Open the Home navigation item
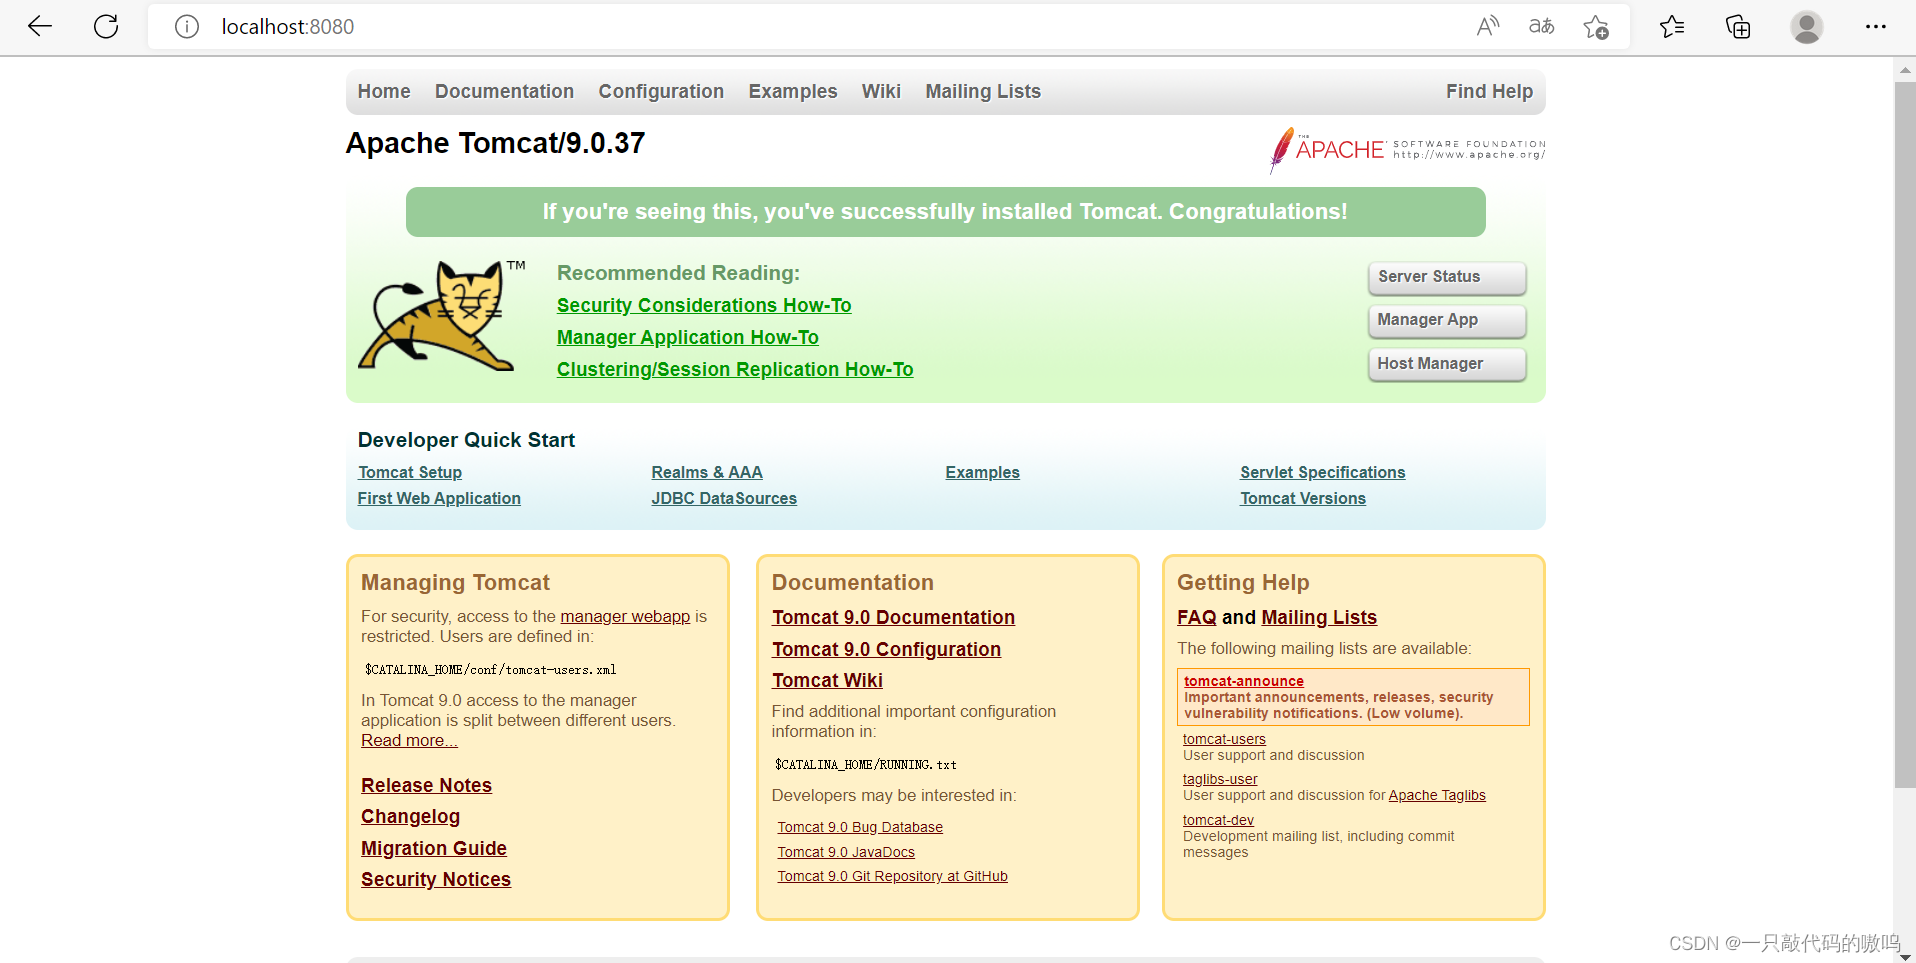Image resolution: width=1916 pixels, height=963 pixels. point(384,92)
